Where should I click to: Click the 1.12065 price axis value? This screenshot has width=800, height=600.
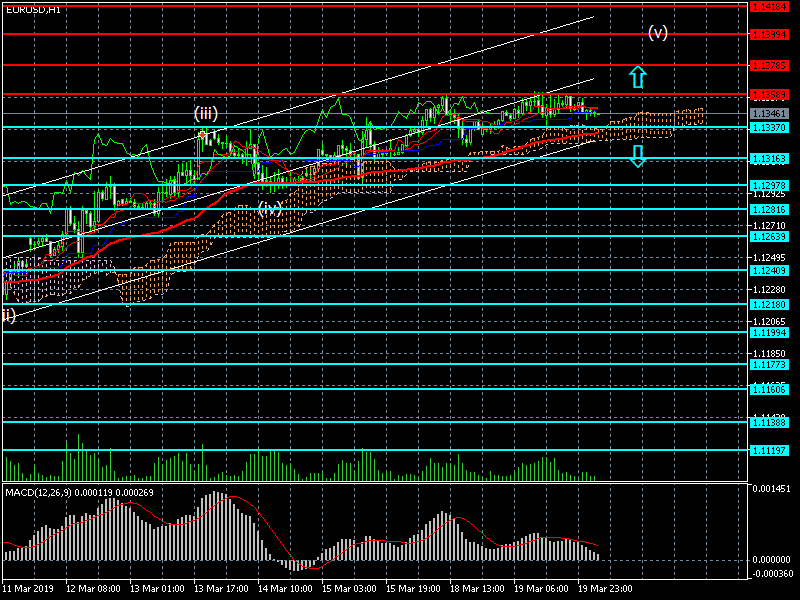tap(769, 321)
